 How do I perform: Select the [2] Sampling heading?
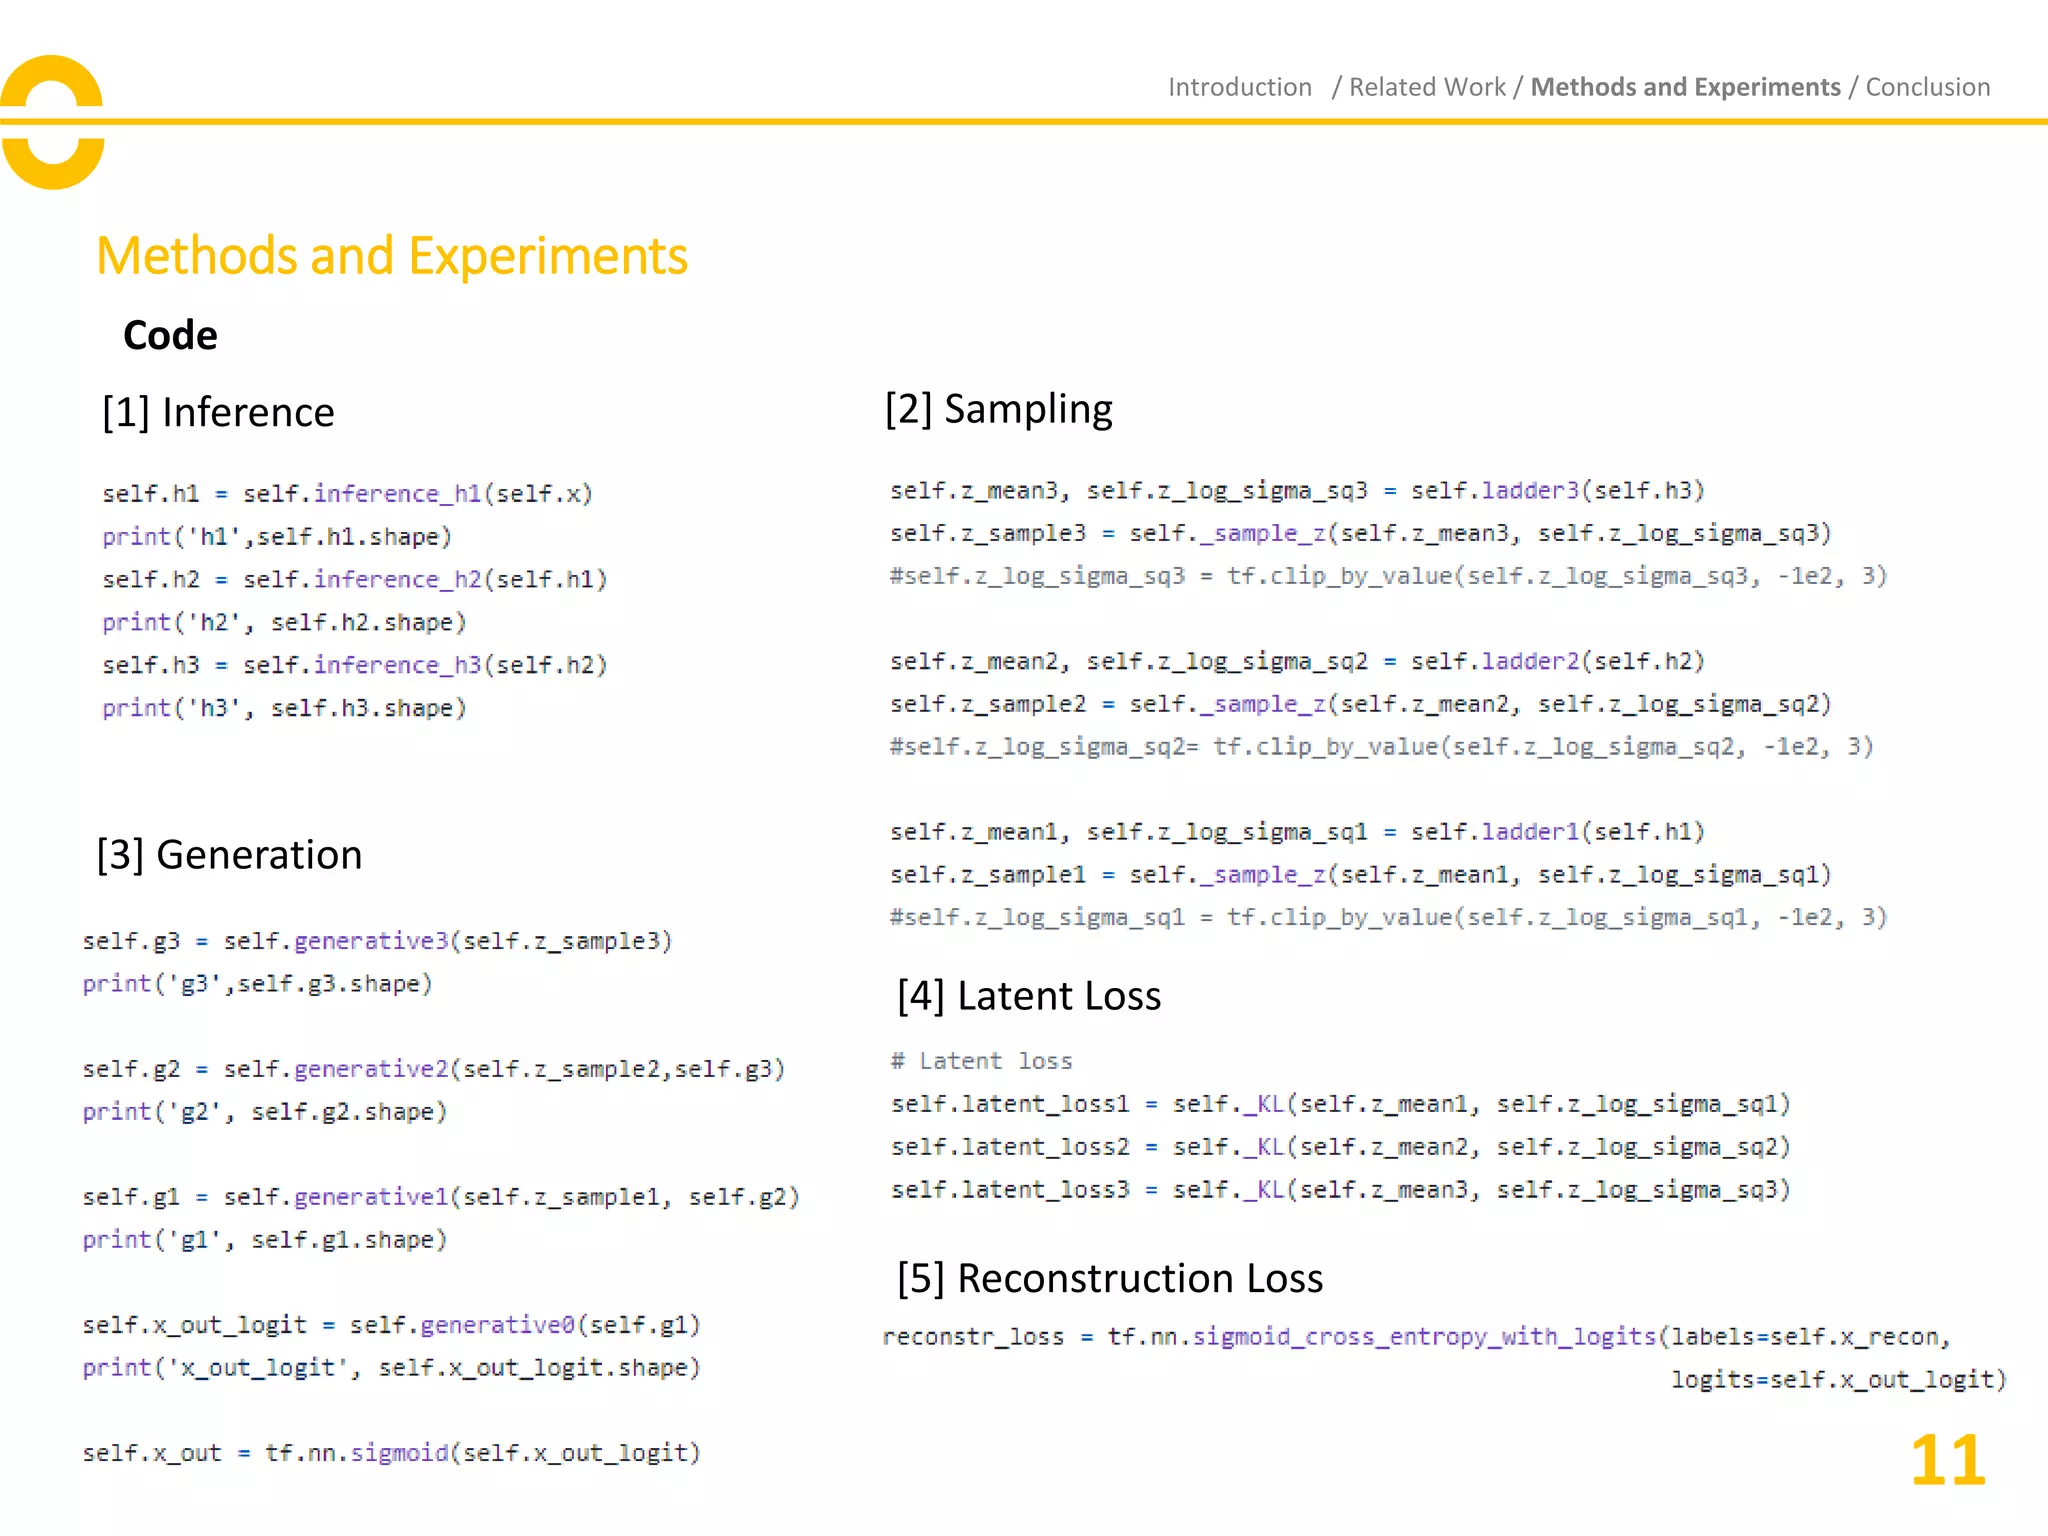tap(998, 409)
